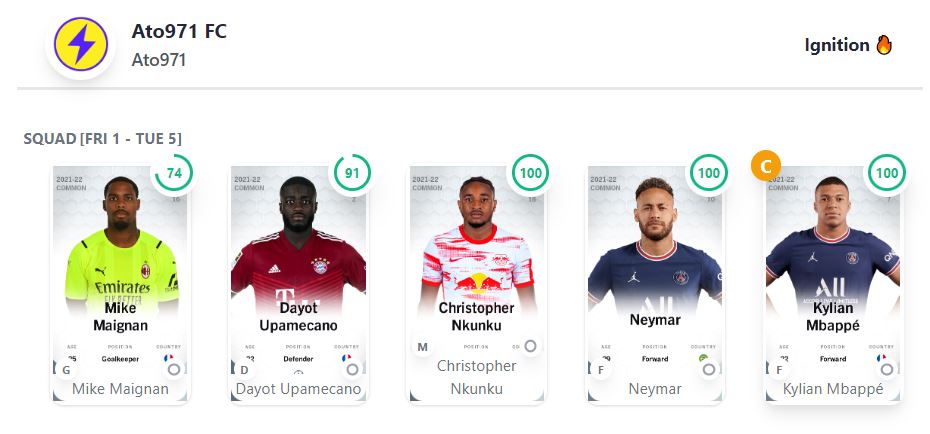Click the Ignition label
The height and width of the screenshot is (434, 930).
coord(836,45)
